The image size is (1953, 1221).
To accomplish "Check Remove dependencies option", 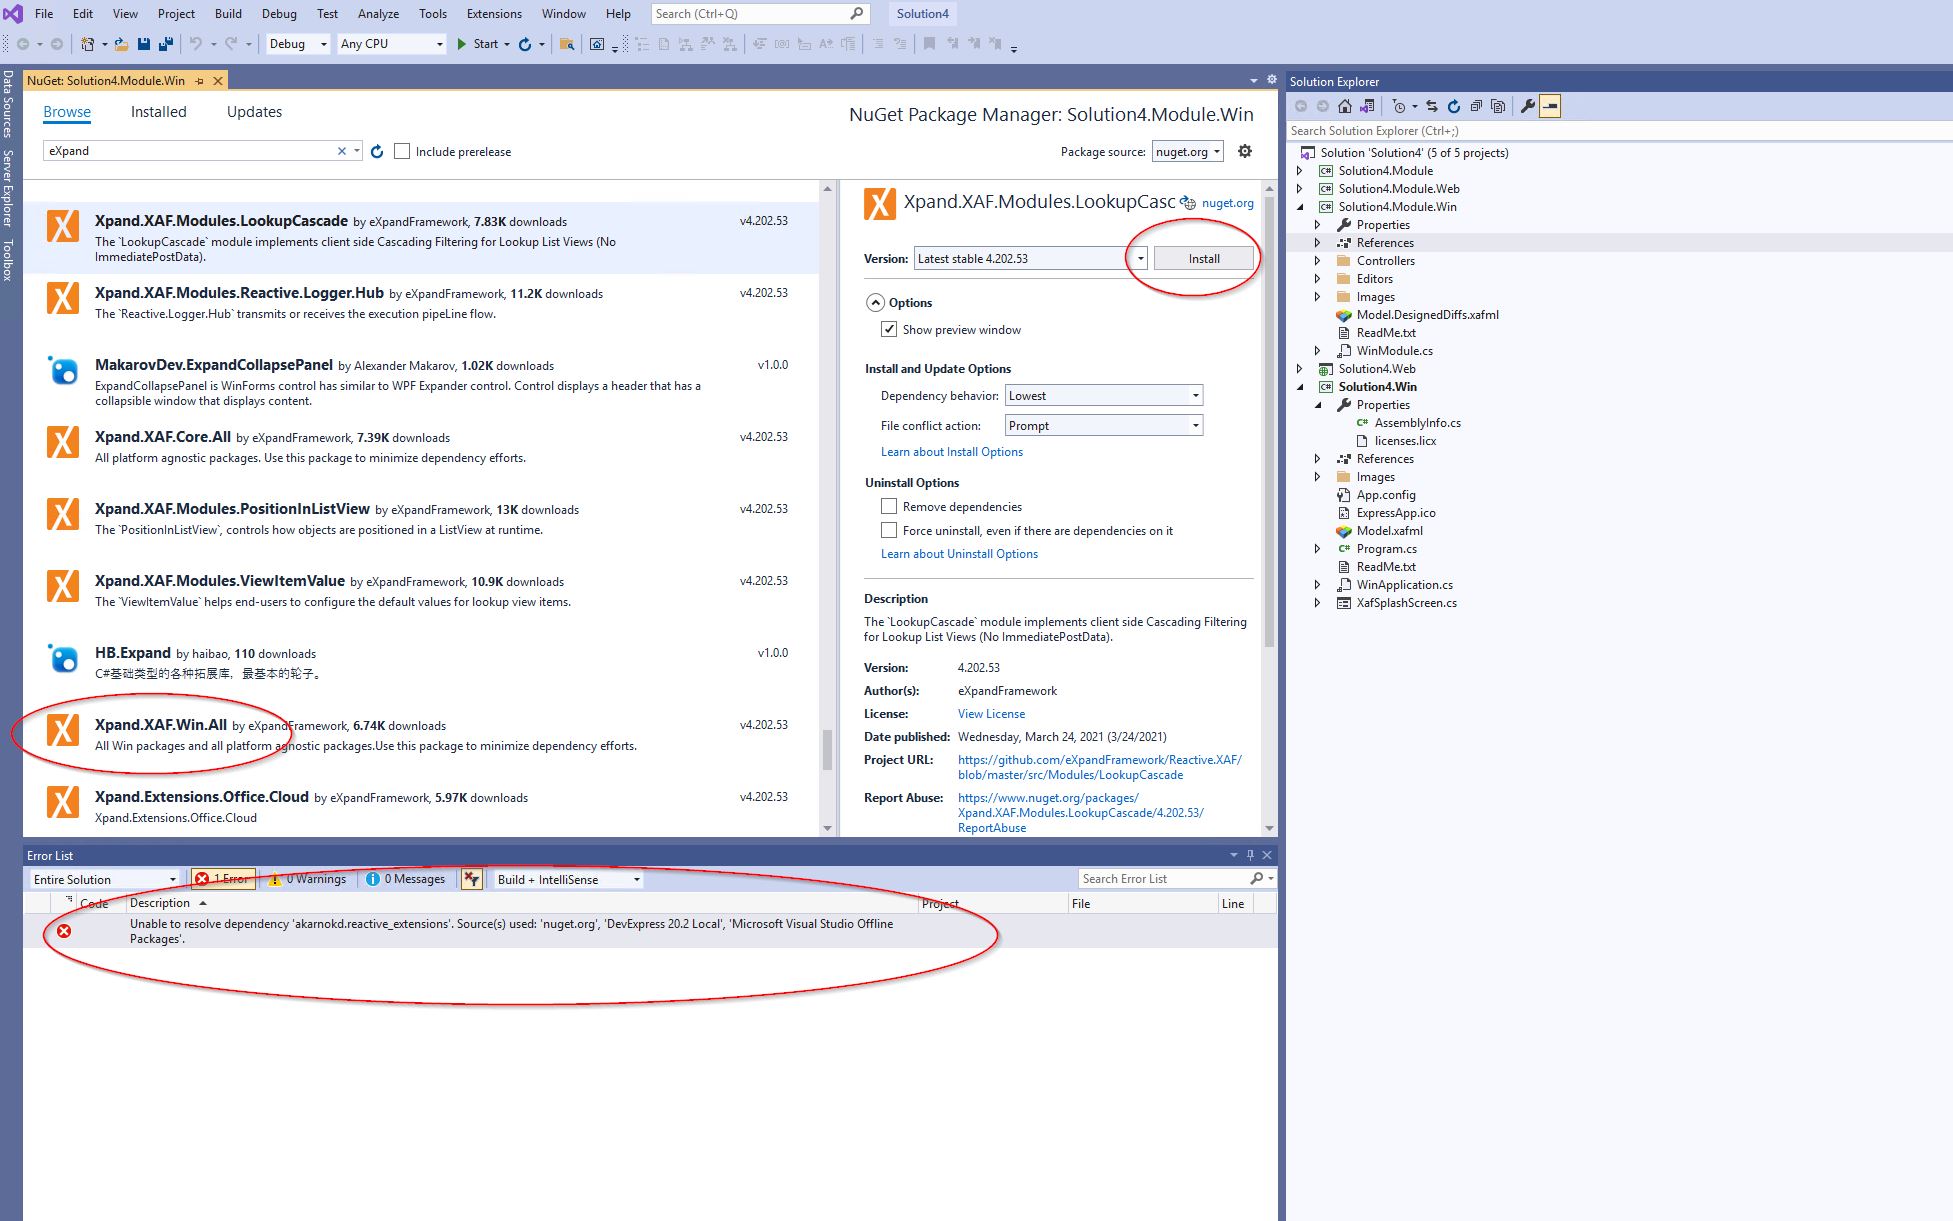I will (x=889, y=507).
